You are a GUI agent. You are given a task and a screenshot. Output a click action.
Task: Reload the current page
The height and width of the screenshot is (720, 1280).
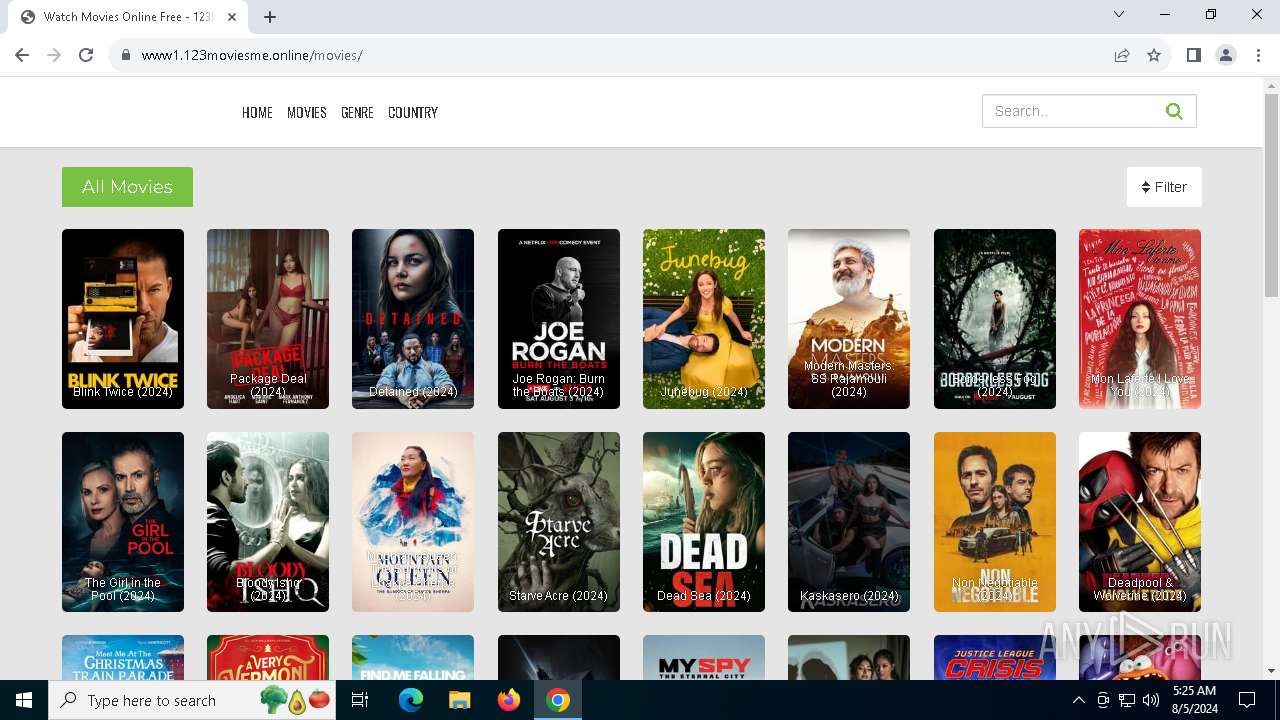pyautogui.click(x=86, y=55)
